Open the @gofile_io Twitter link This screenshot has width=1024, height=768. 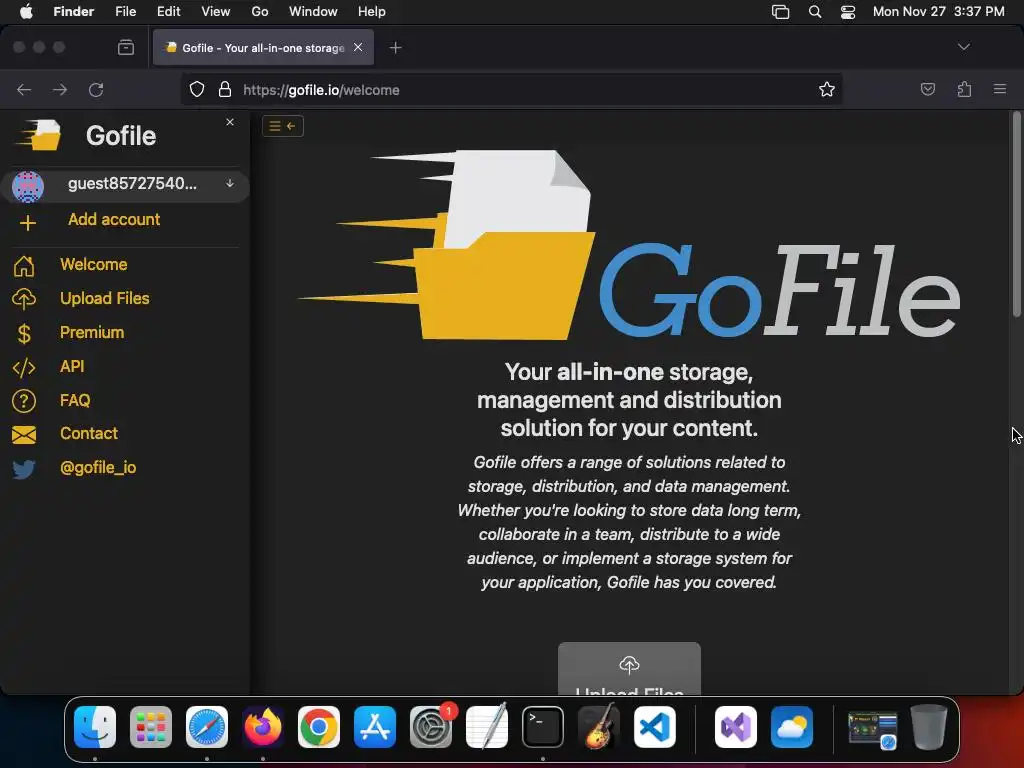[x=98, y=468]
